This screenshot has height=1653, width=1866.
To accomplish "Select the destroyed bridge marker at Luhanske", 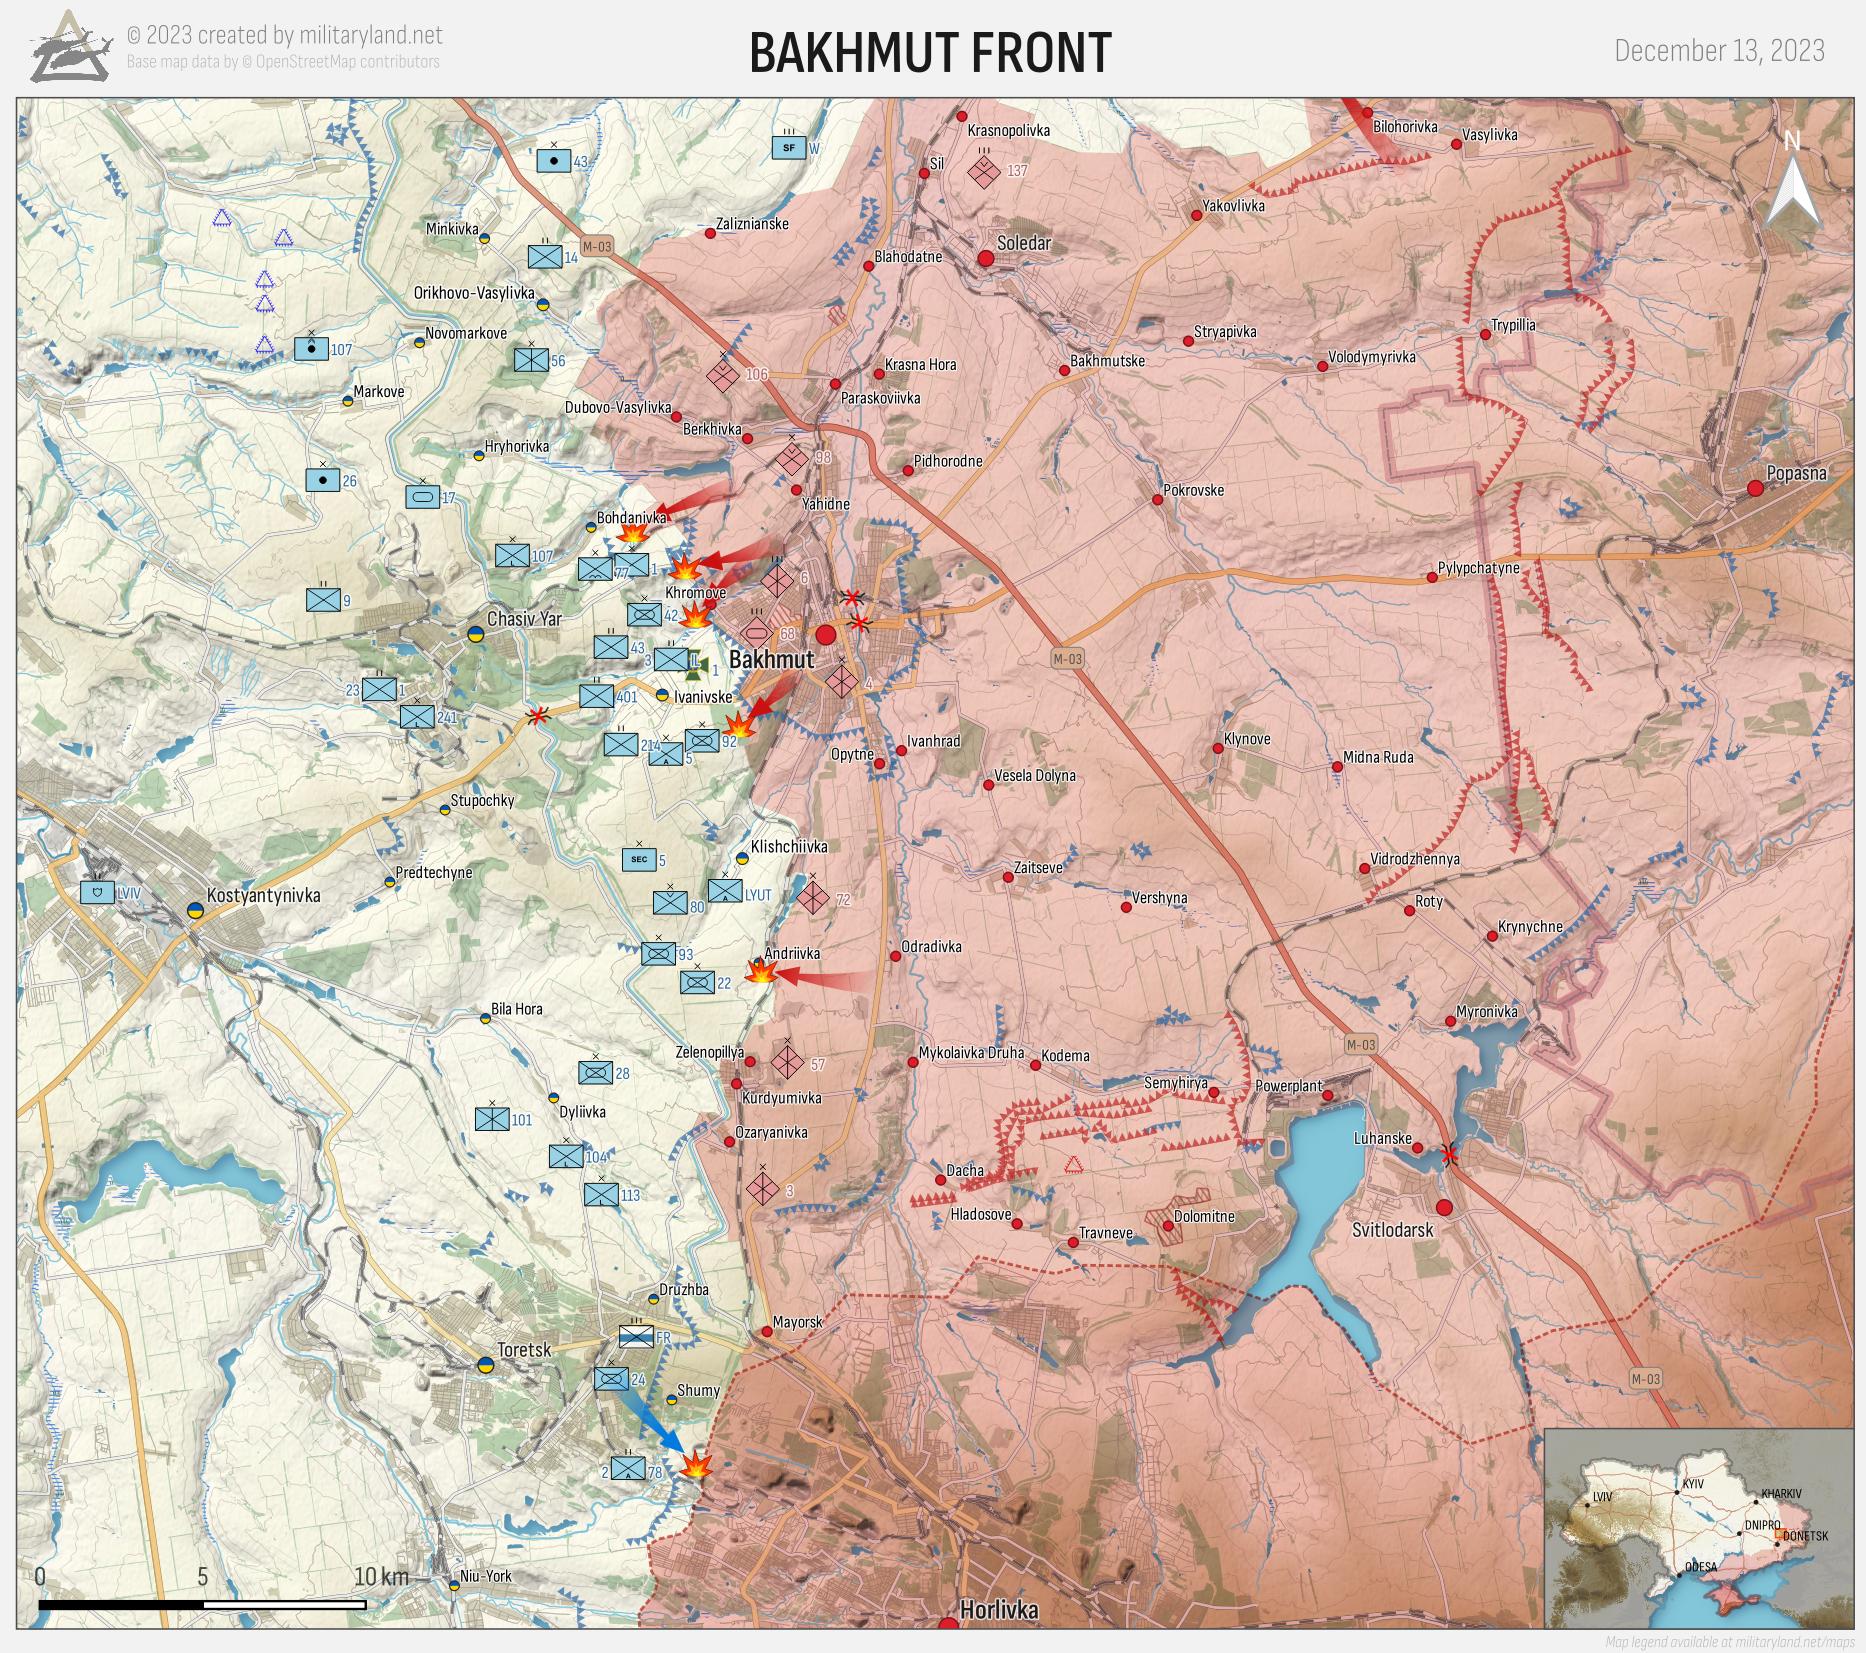I will [1447, 1156].
